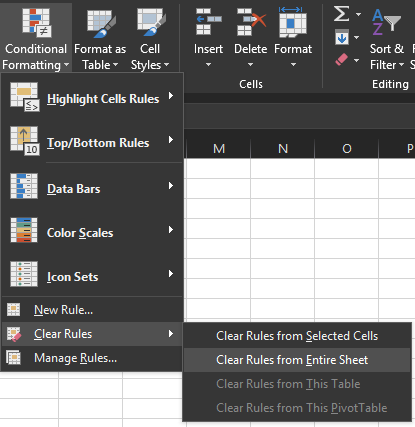Open the Format as Table gallery
Screen dimensions: 415x427
click(x=100, y=37)
